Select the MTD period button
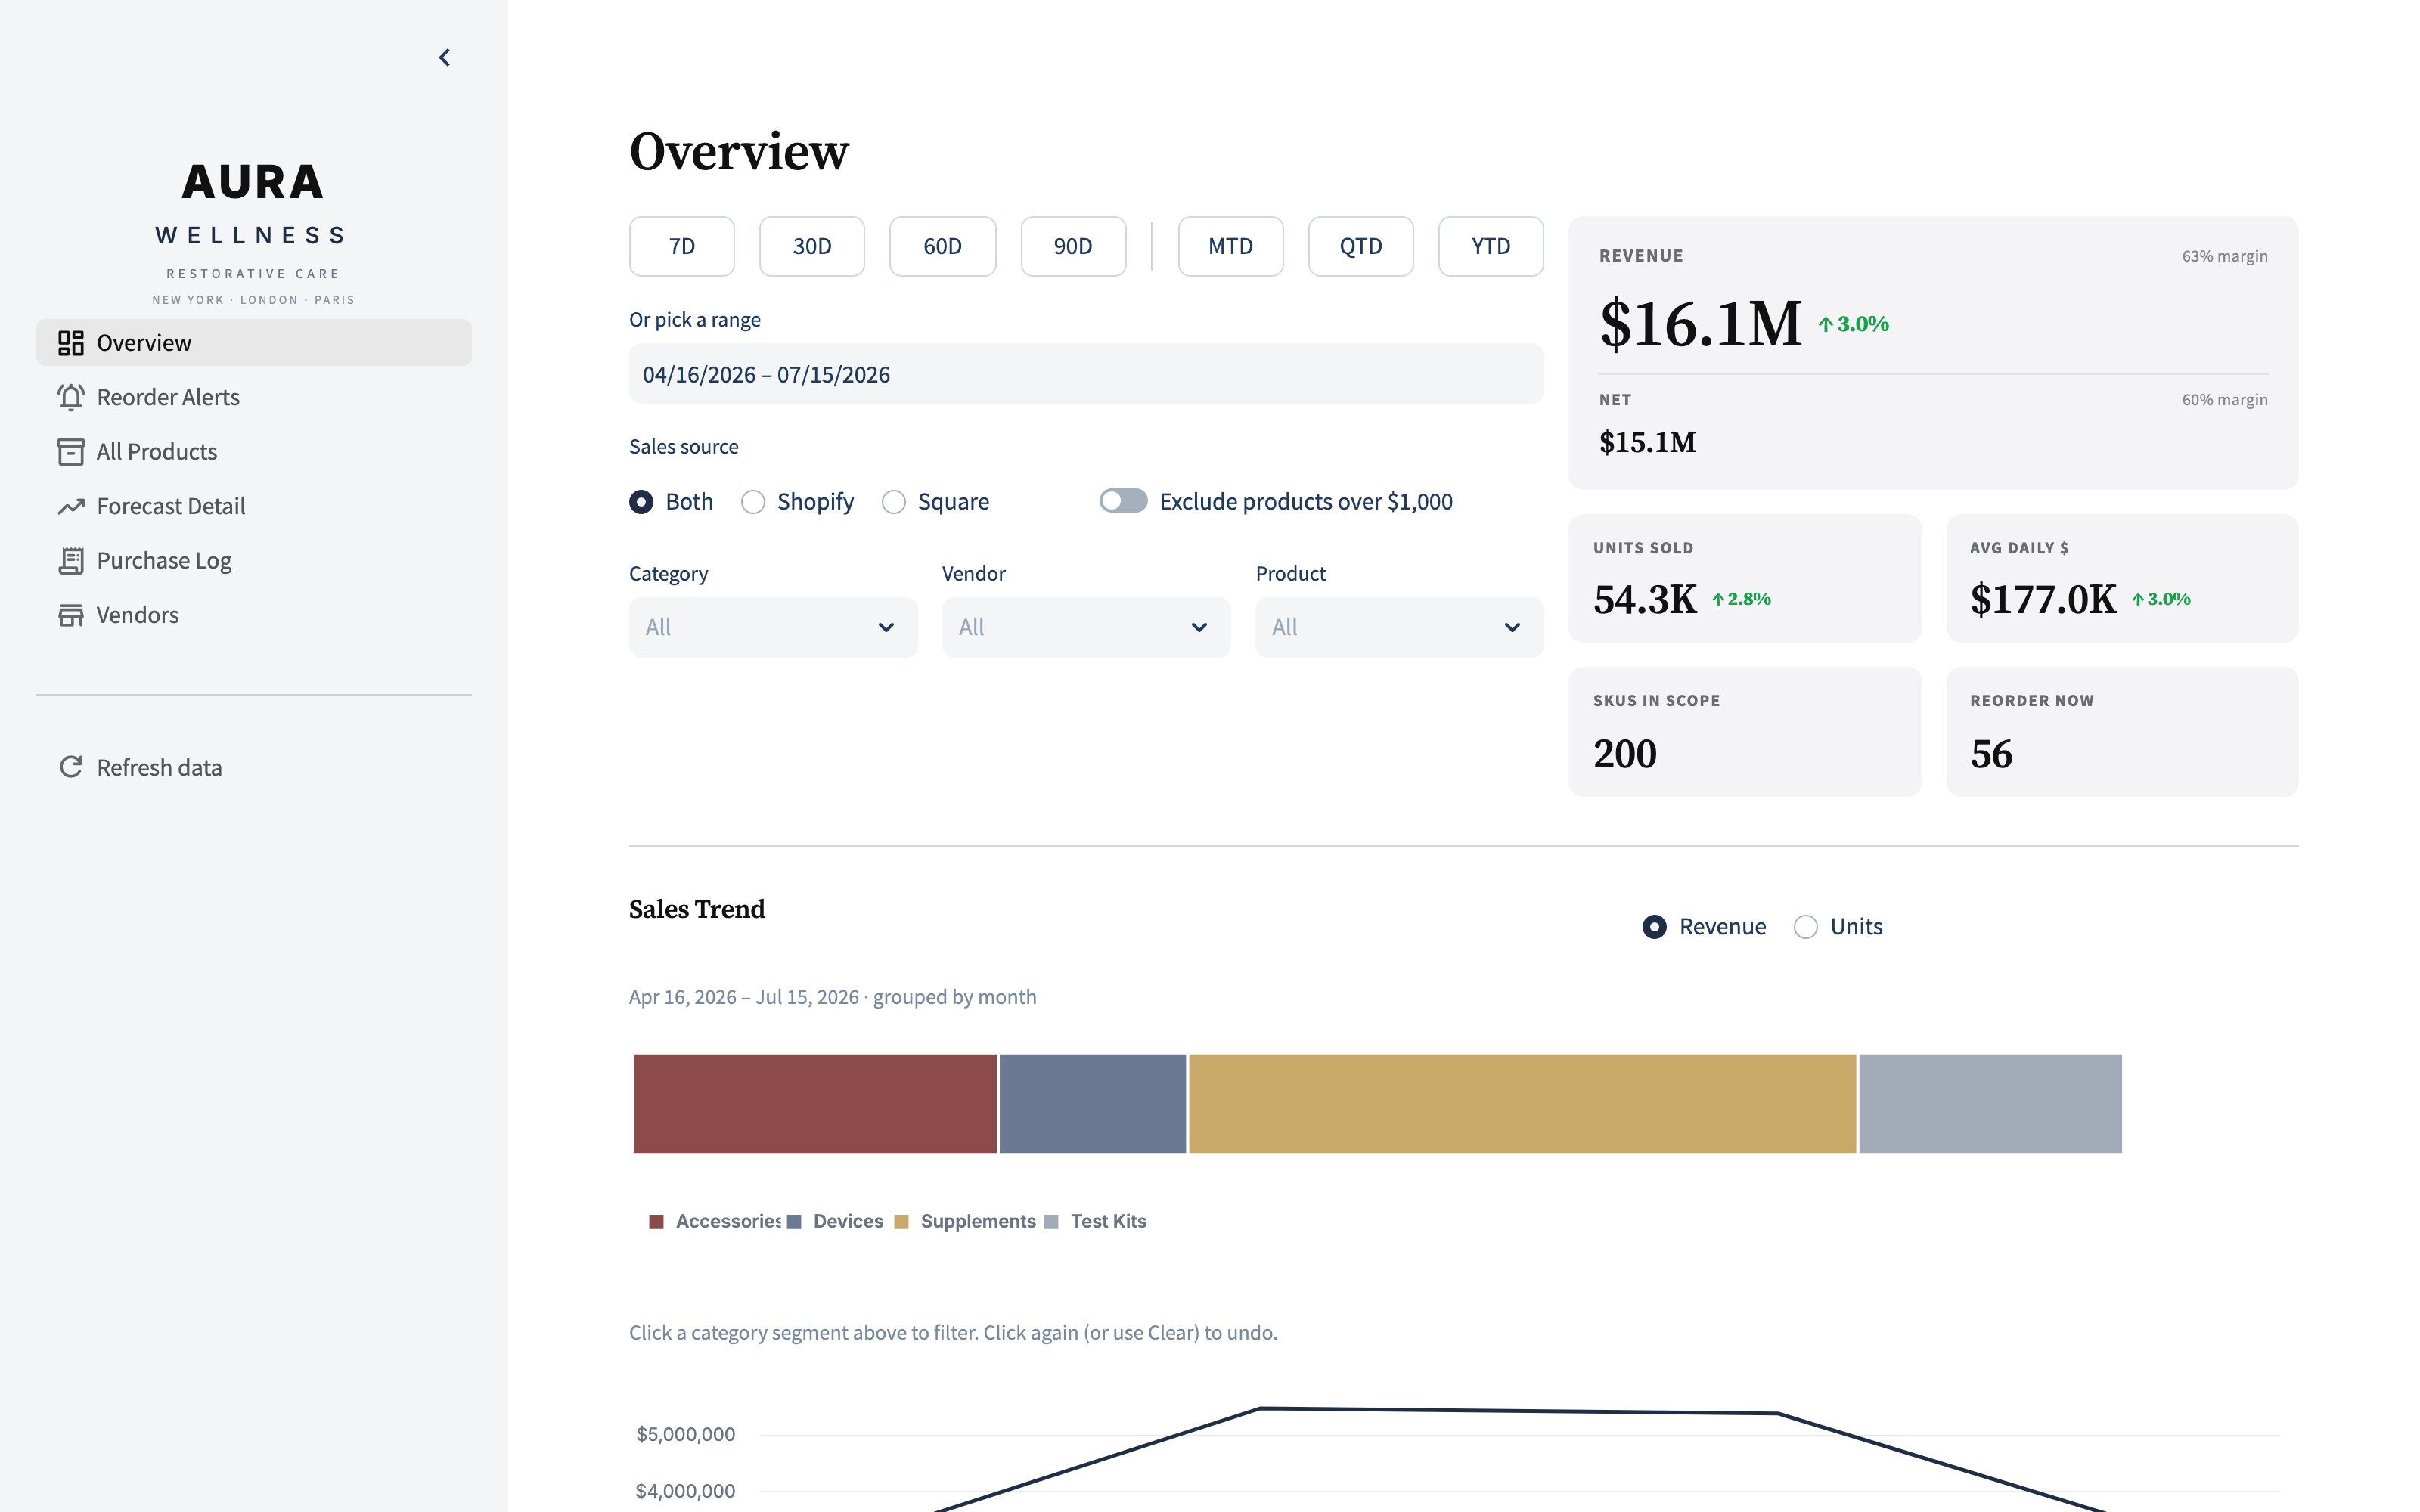Viewport: 2420px width, 1512px height. (1230, 246)
